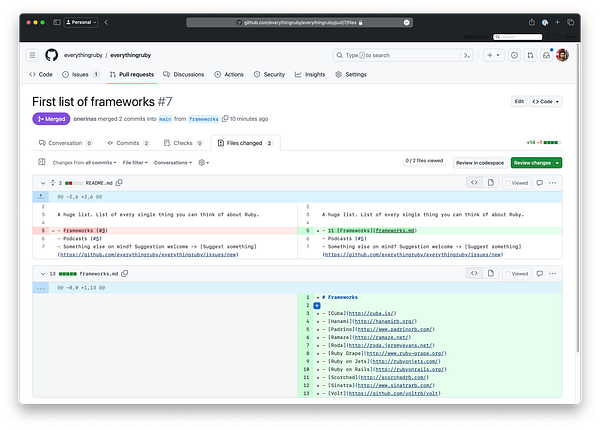This screenshot has width=600, height=430.
Task: Mark frameworks.md as Viewed
Action: 517,274
